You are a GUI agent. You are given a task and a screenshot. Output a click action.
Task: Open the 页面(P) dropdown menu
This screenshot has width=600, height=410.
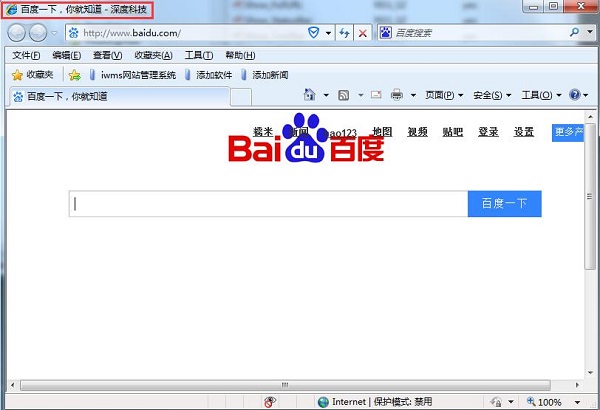coord(444,95)
